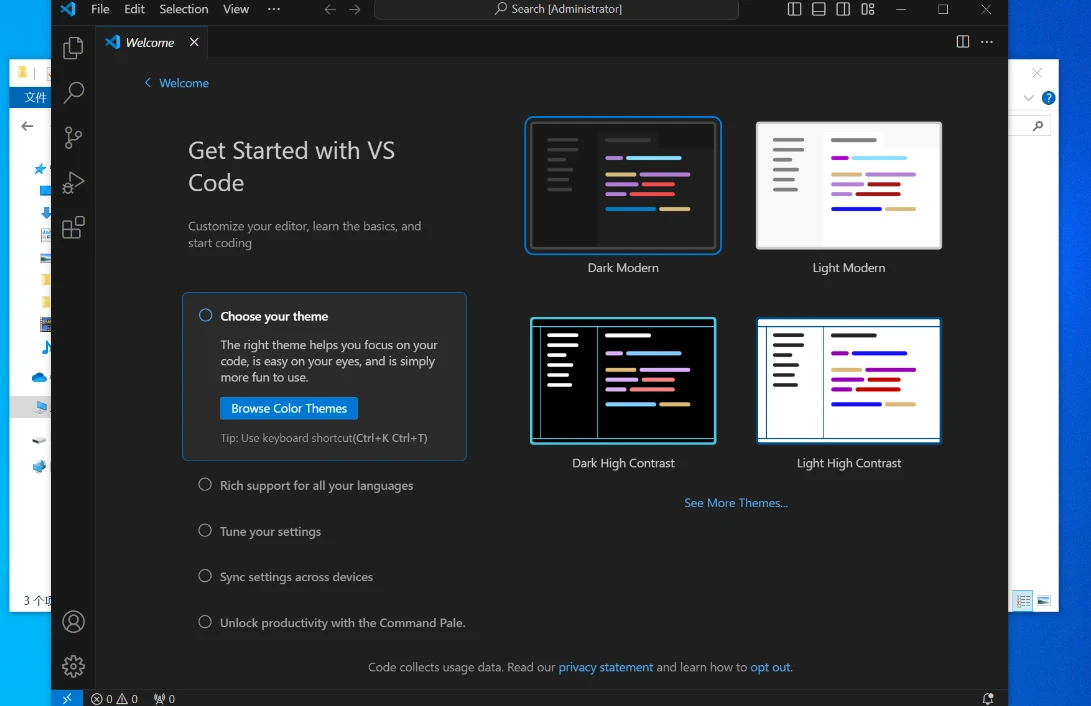1091x706 pixels.
Task: Open the 文件 tab in File Explorer
Action: (35, 97)
